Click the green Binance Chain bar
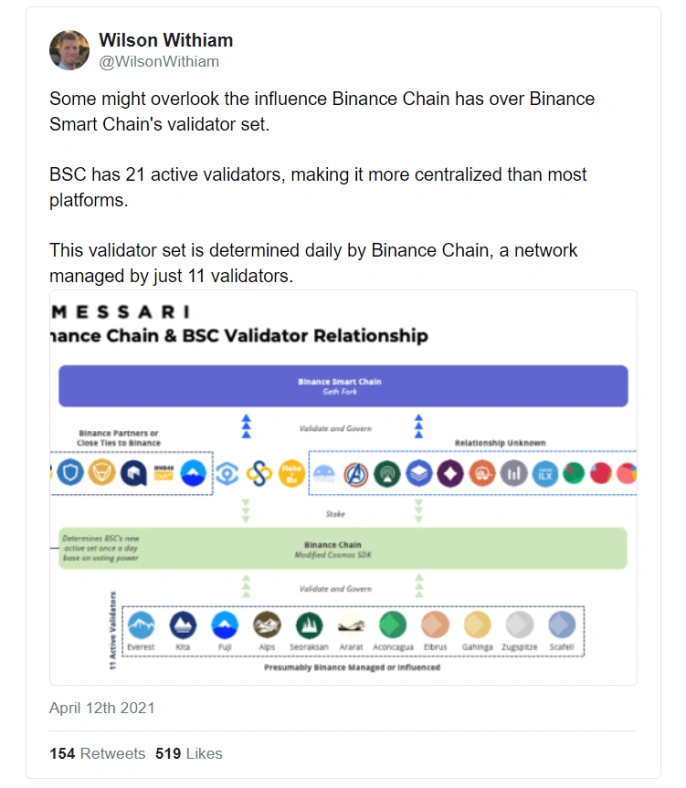This screenshot has width=686, height=788. [x=342, y=549]
